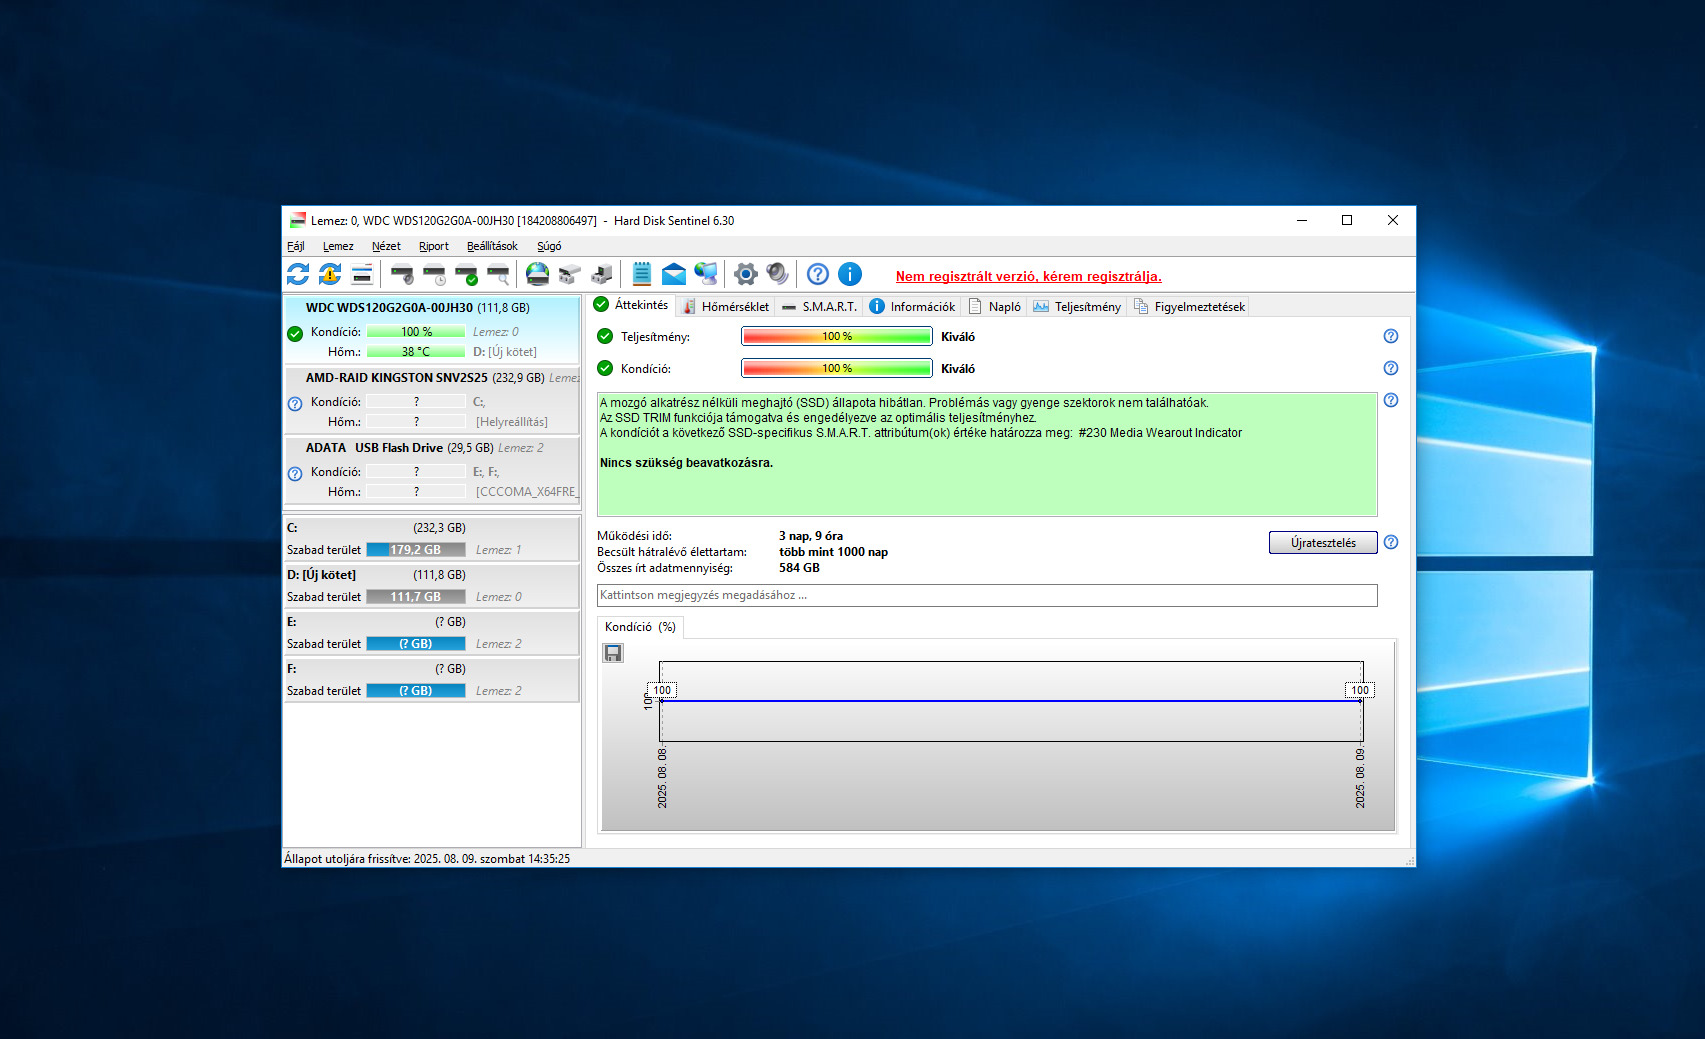Open the Fájl menu
Image resolution: width=1705 pixels, height=1039 pixels.
[x=296, y=246]
